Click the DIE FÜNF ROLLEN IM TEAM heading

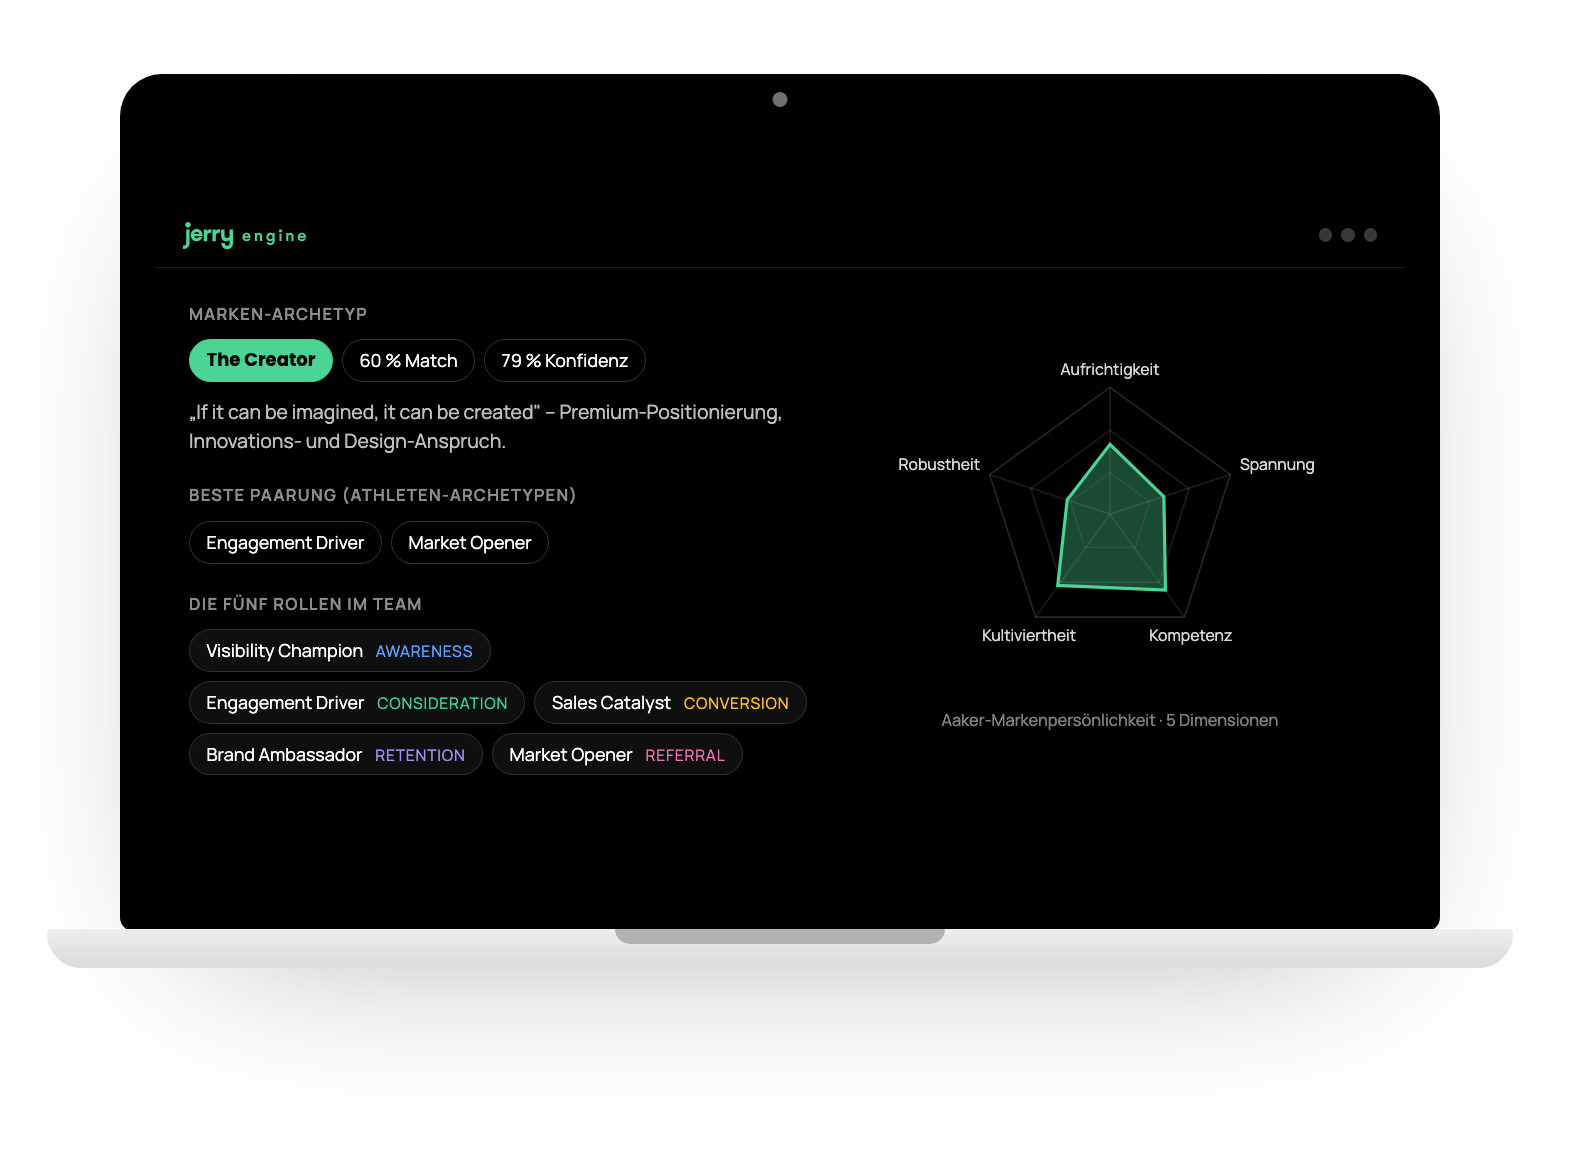point(305,604)
